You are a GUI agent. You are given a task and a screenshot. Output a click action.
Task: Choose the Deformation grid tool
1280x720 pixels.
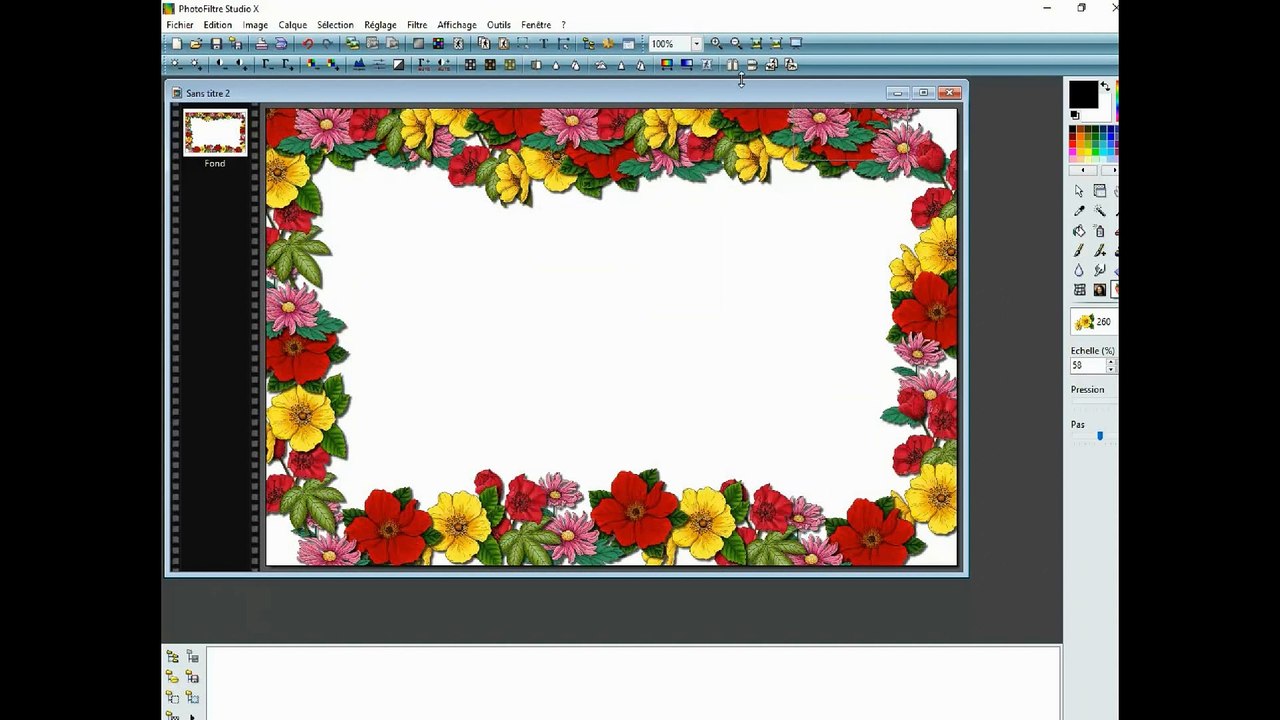point(1079,290)
